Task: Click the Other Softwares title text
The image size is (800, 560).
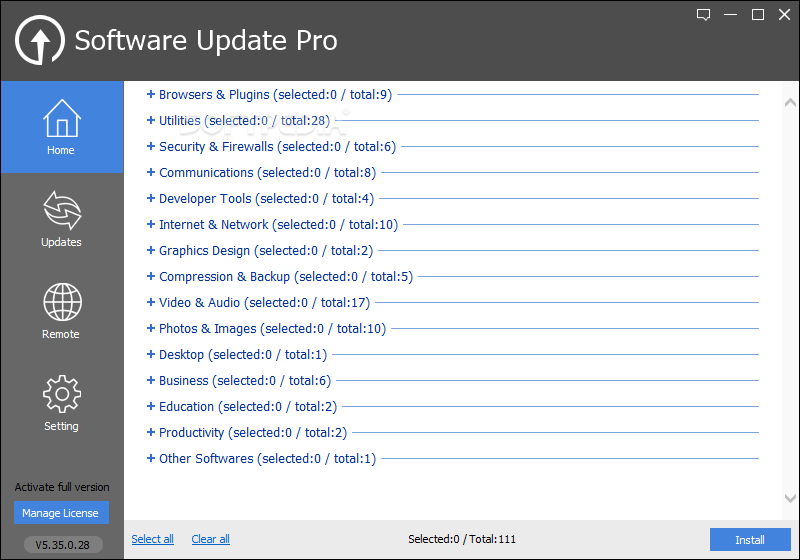Action: 267,459
